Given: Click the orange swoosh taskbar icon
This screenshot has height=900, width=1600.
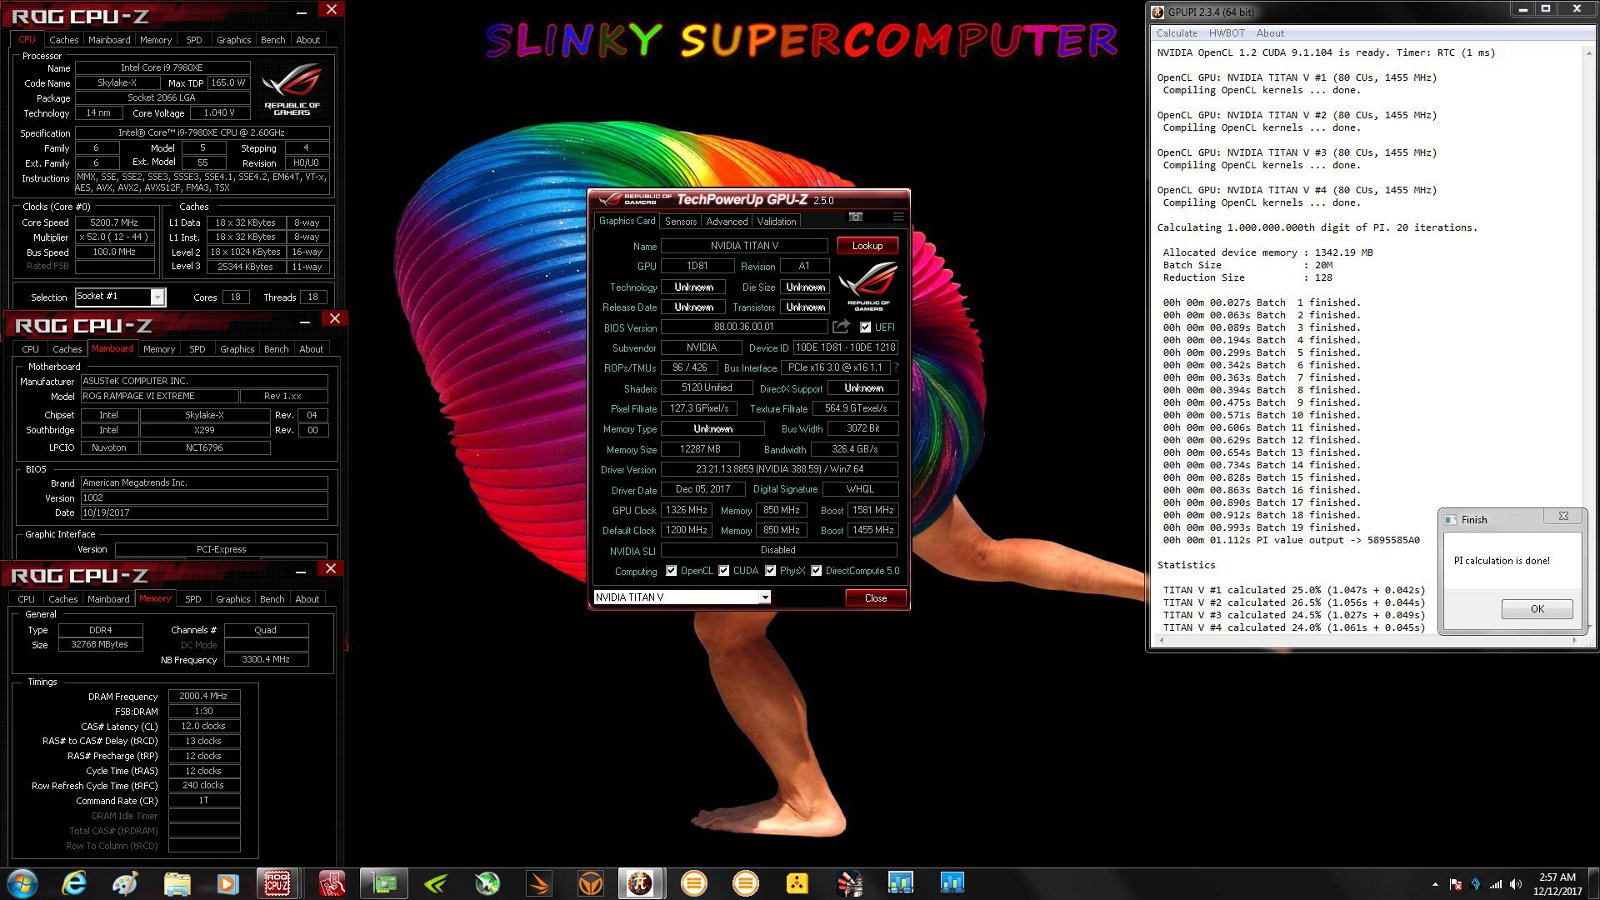Looking at the screenshot, I should (539, 883).
